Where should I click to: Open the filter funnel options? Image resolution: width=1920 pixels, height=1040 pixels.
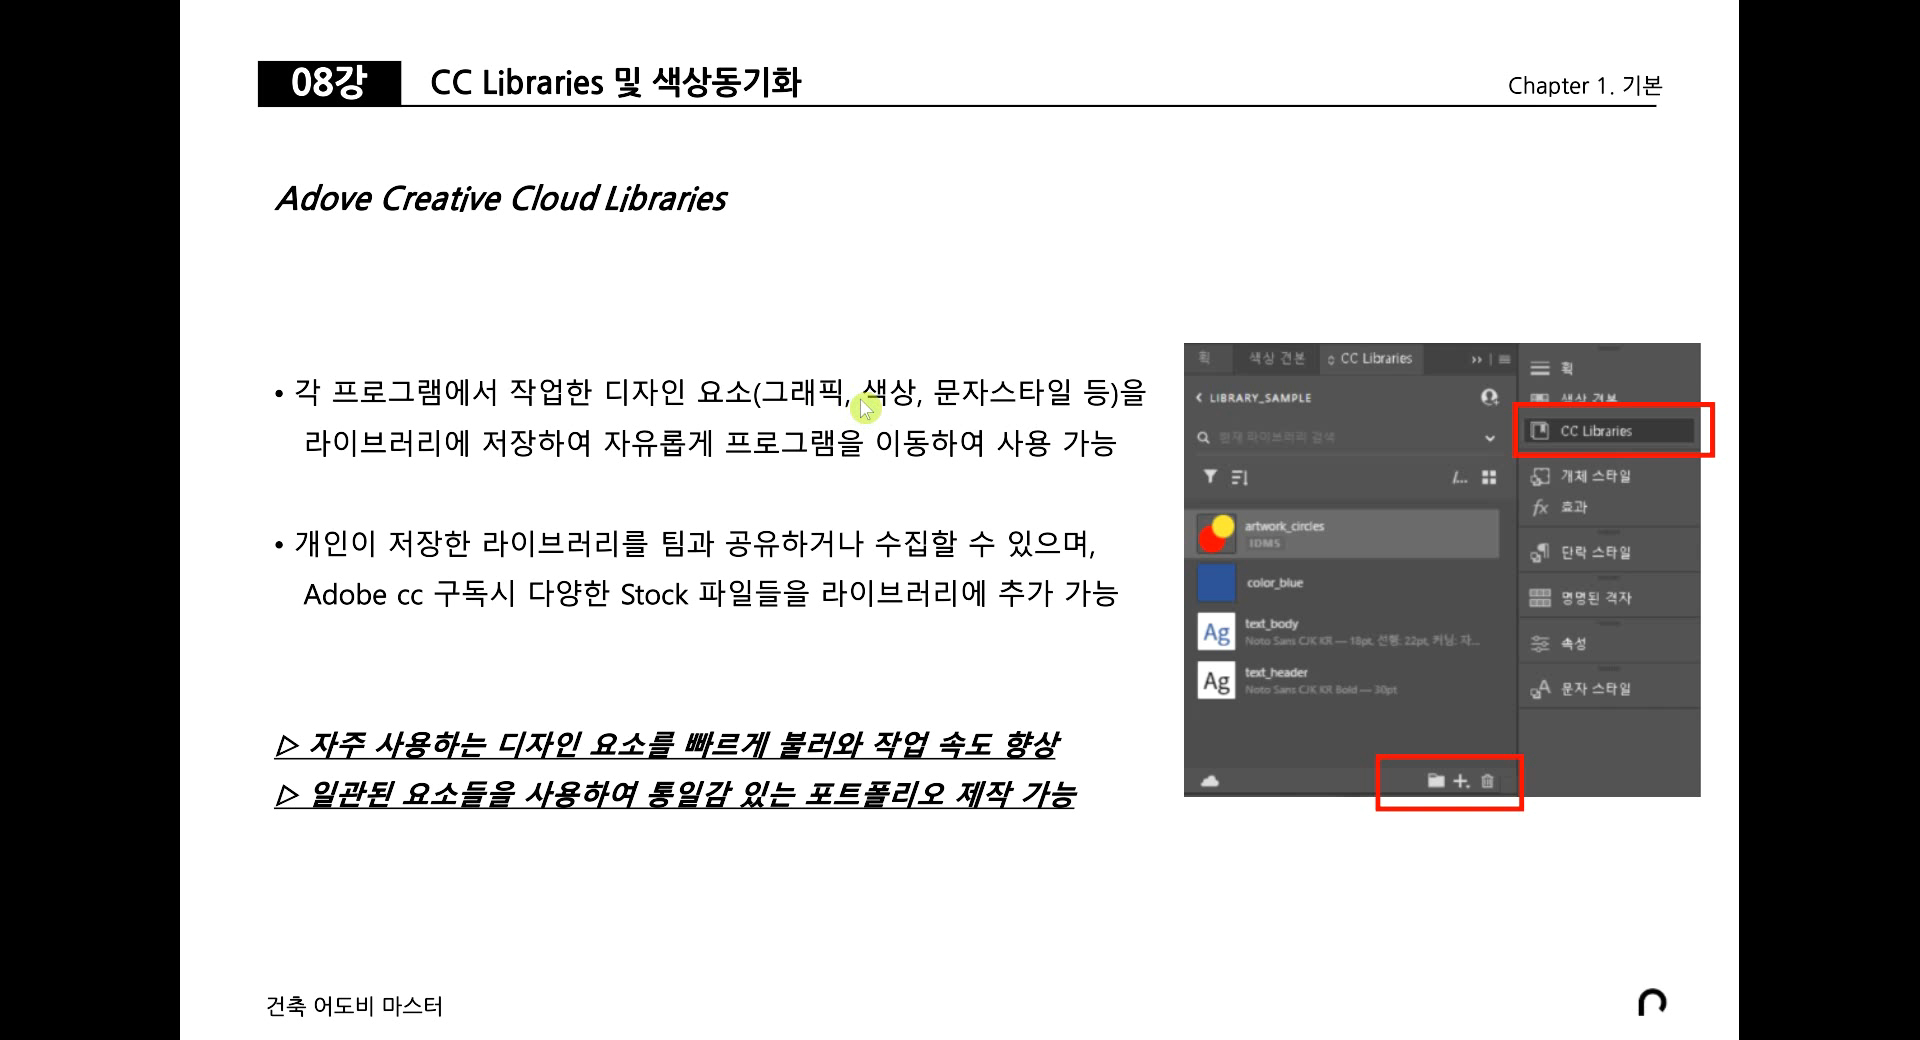tap(1210, 477)
